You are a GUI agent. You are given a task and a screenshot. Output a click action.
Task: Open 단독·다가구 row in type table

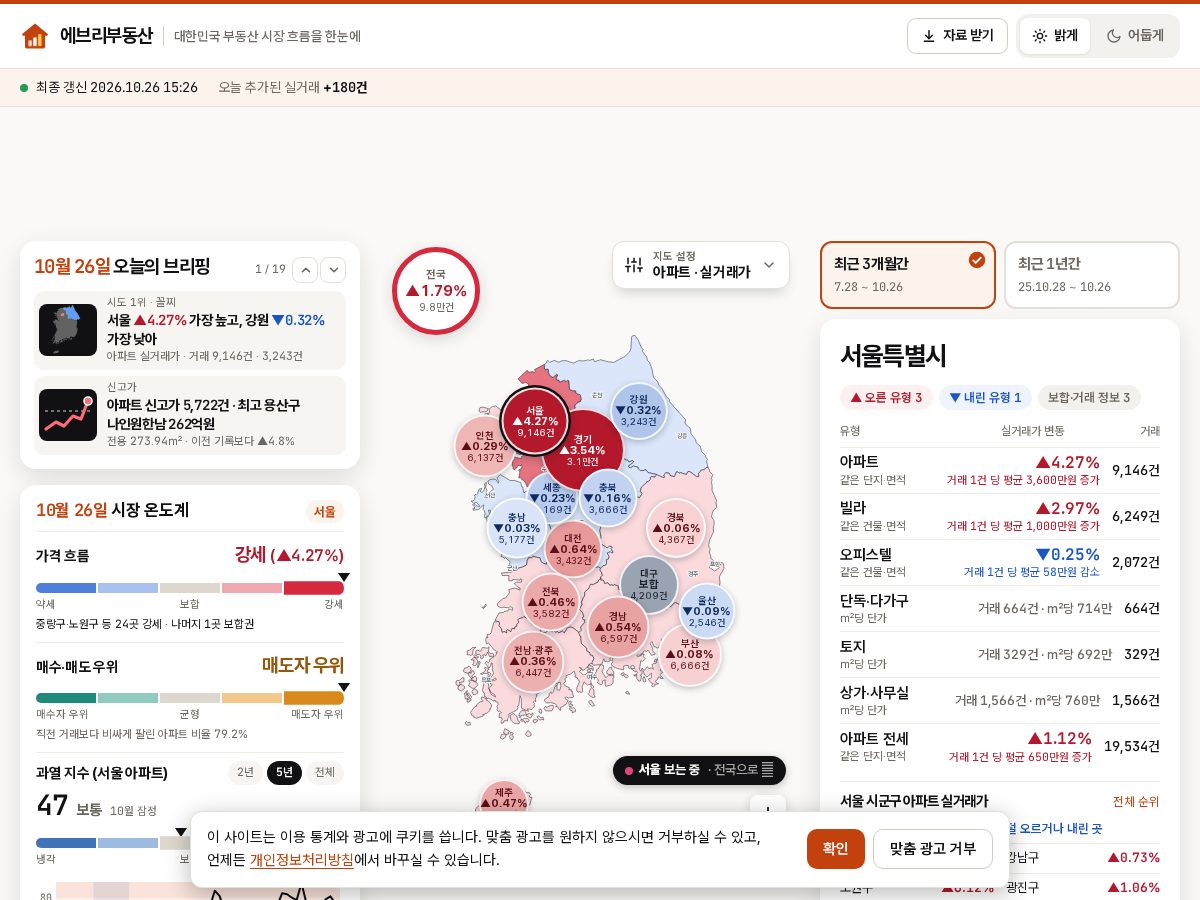1000,608
